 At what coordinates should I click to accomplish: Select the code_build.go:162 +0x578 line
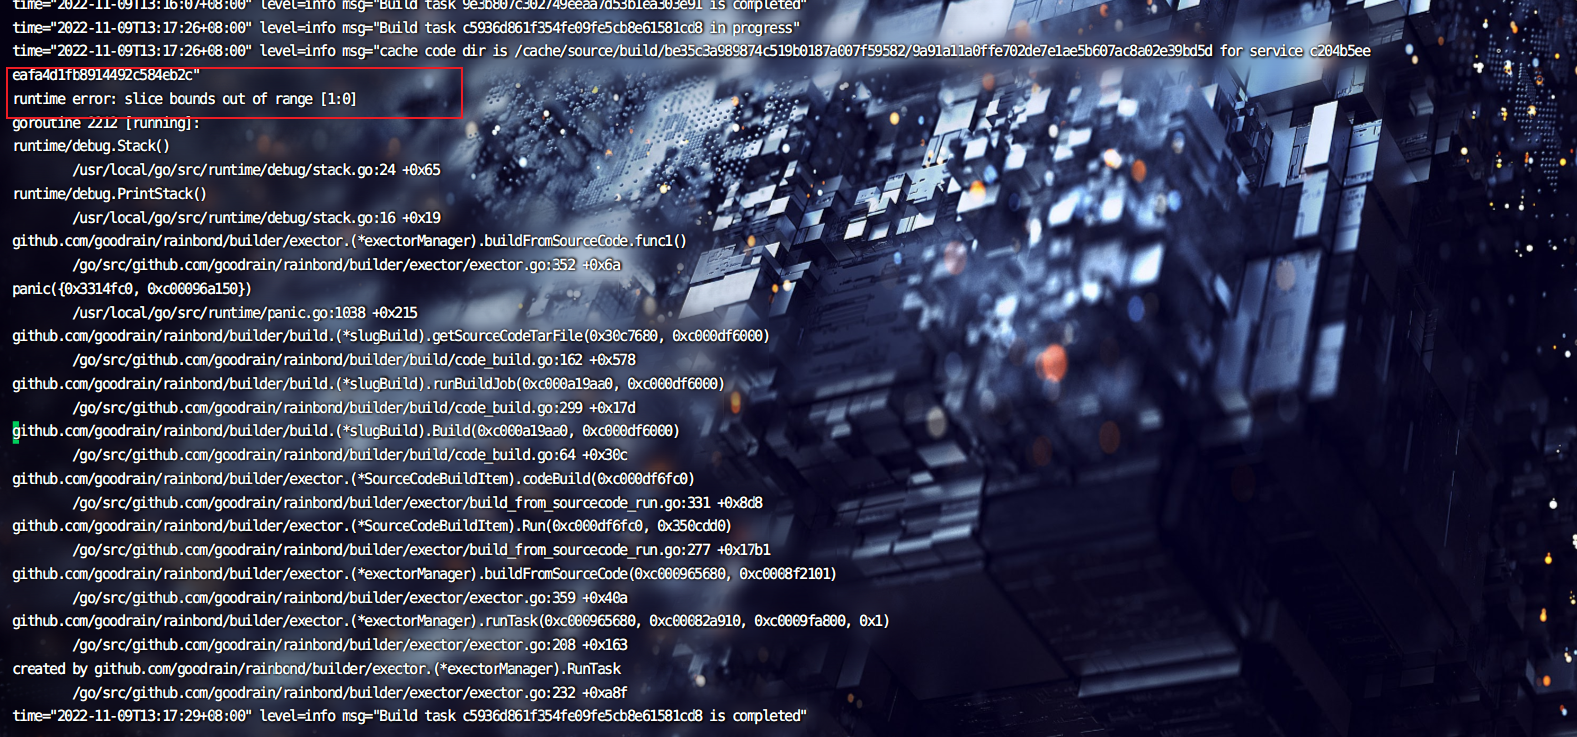[x=354, y=360]
